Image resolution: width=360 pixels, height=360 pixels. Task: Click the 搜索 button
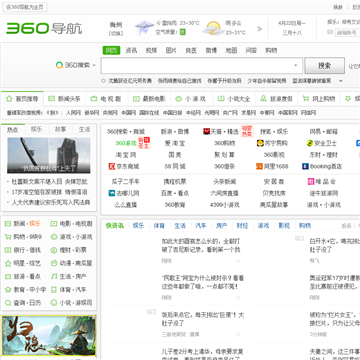click(324, 65)
